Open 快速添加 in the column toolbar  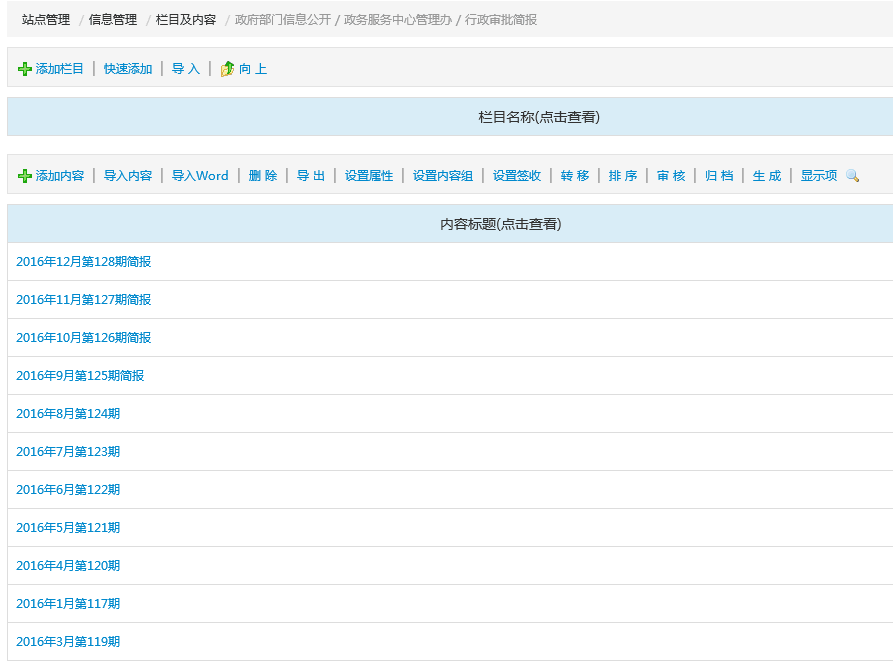pos(128,69)
